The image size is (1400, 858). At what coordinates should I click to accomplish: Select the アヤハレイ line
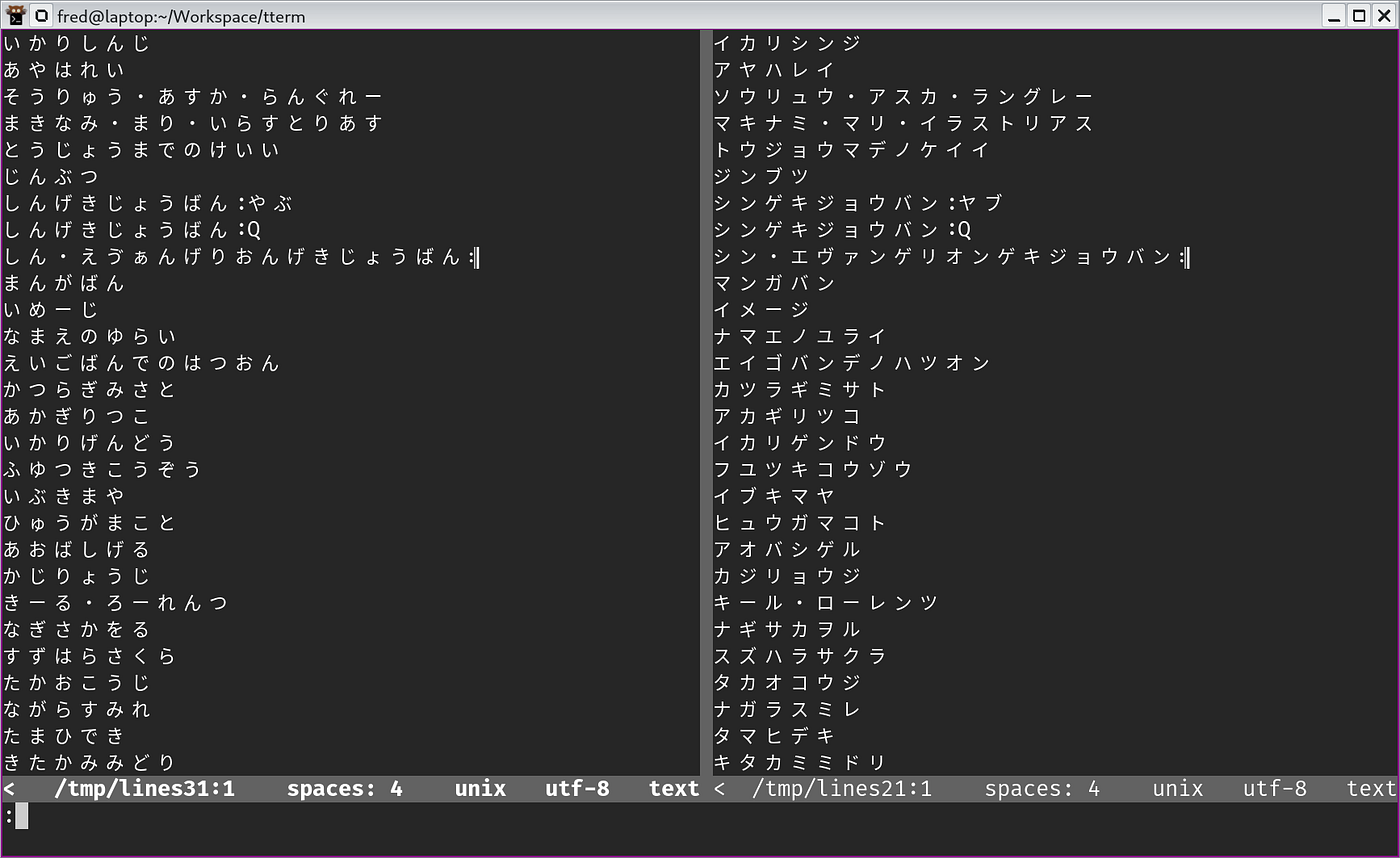coord(774,70)
